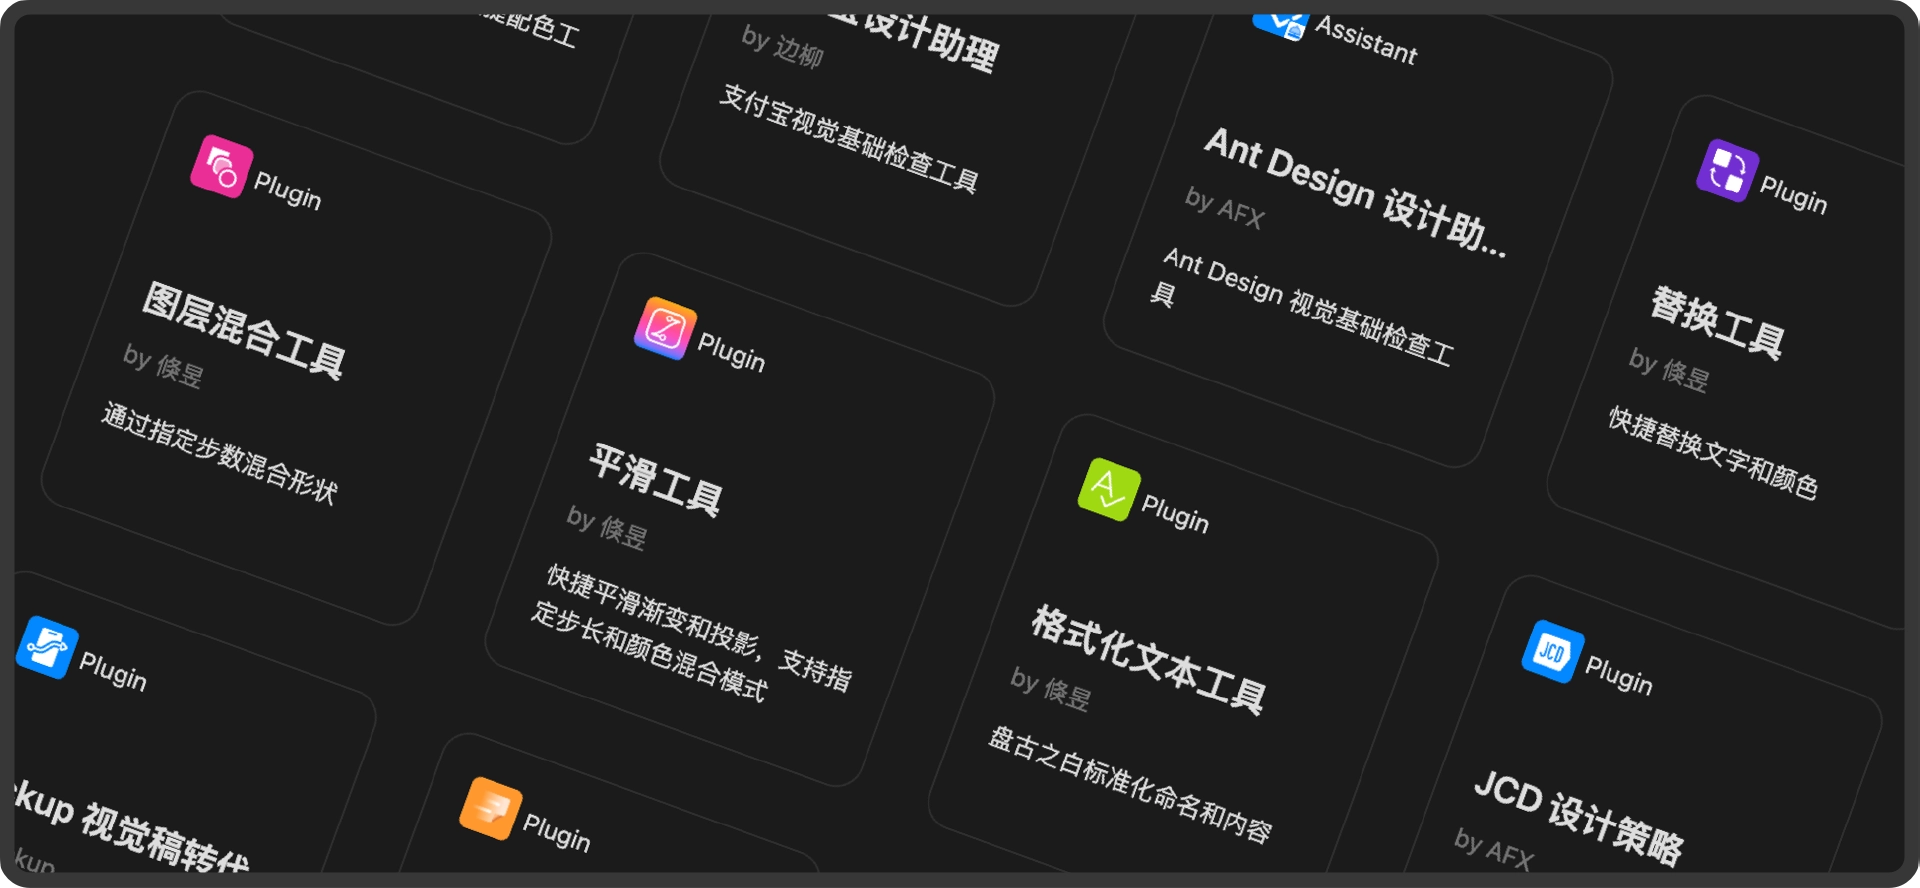
Task: Click description 盘古之白标准化命名和内容
Action: point(1129,786)
